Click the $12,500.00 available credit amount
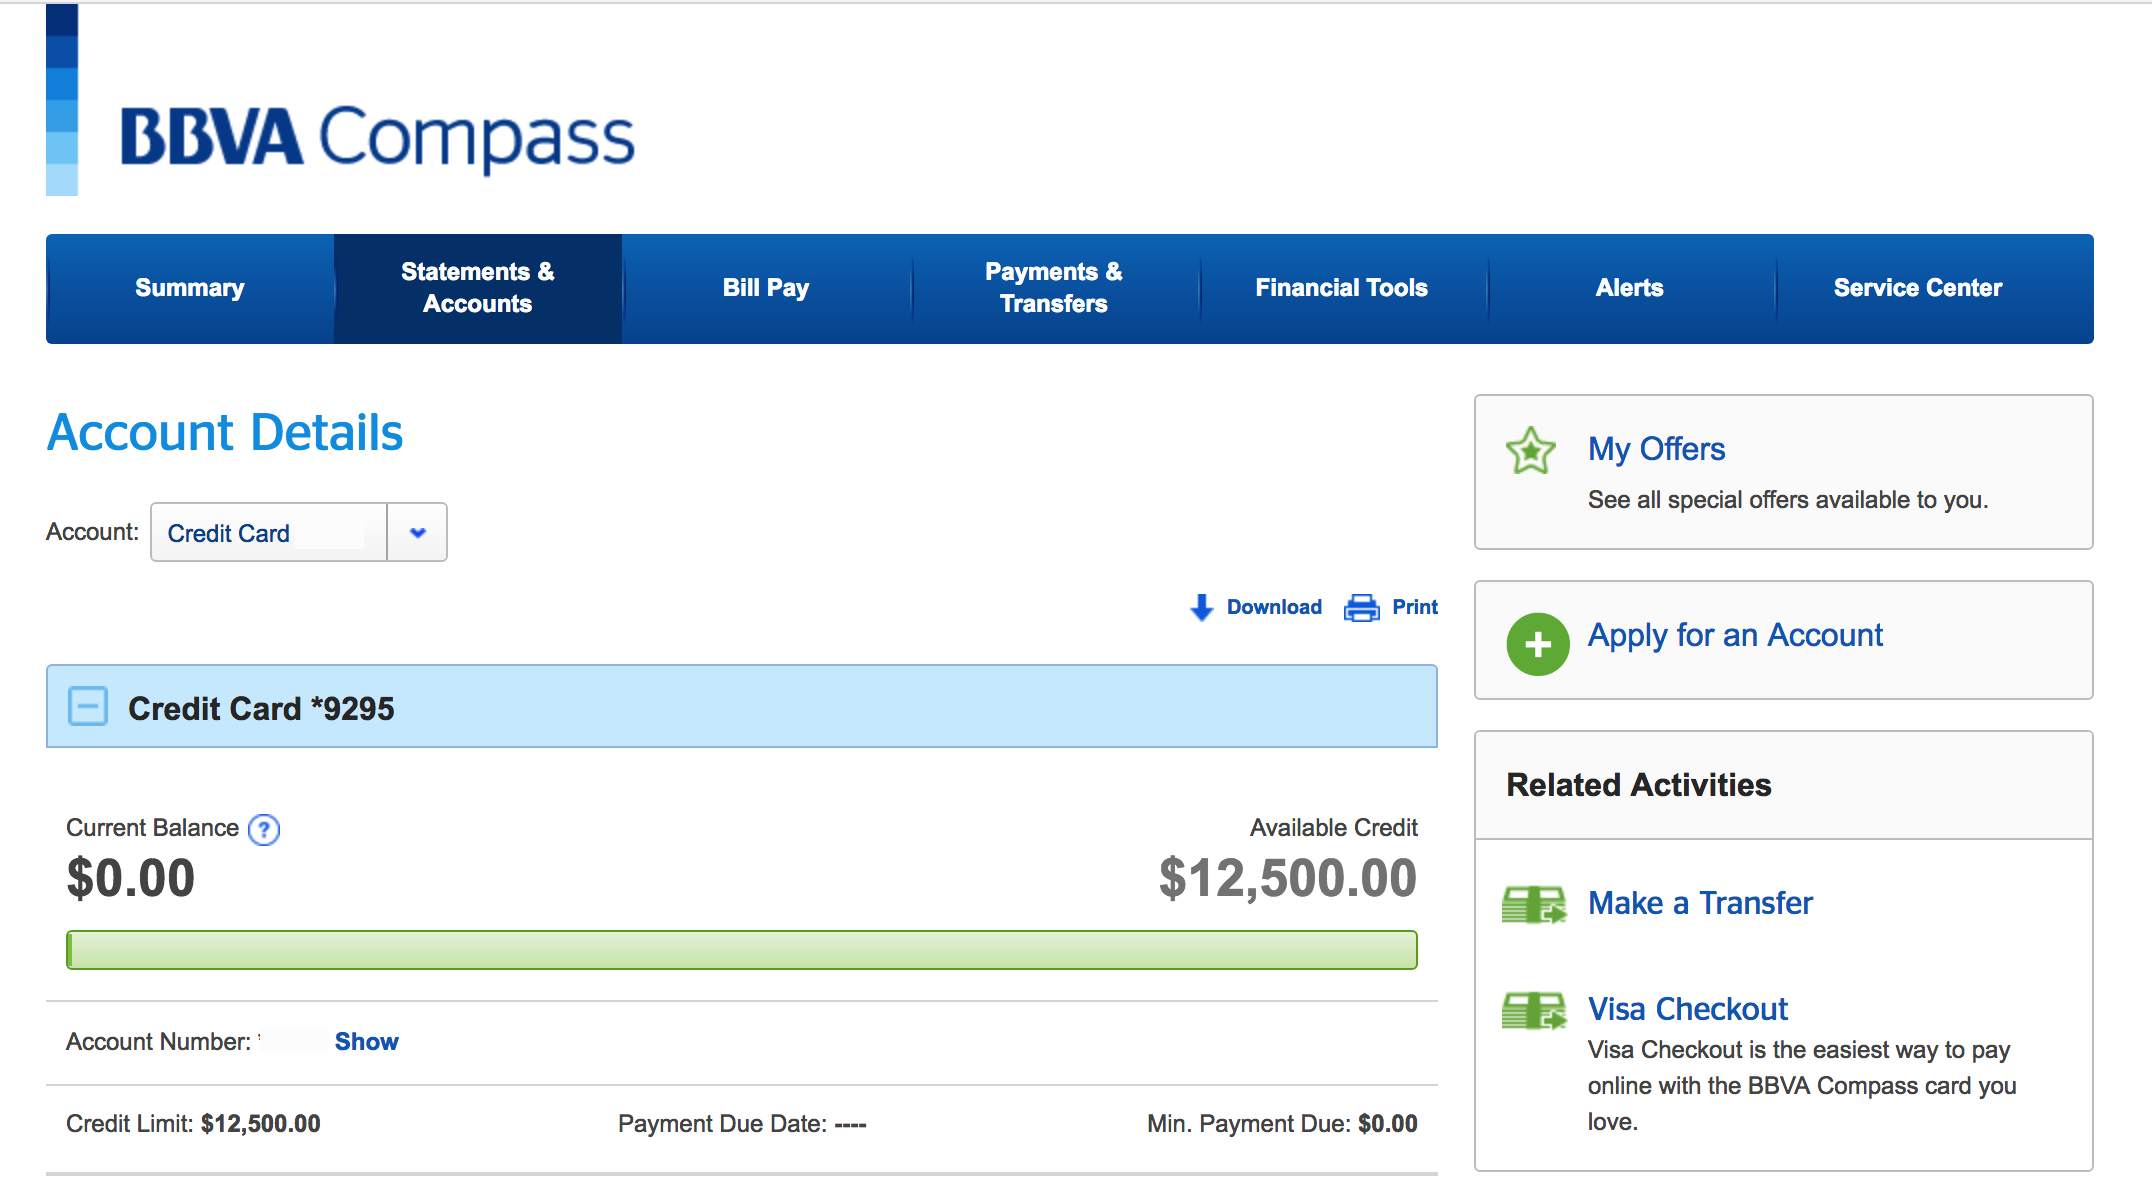 coord(1288,878)
